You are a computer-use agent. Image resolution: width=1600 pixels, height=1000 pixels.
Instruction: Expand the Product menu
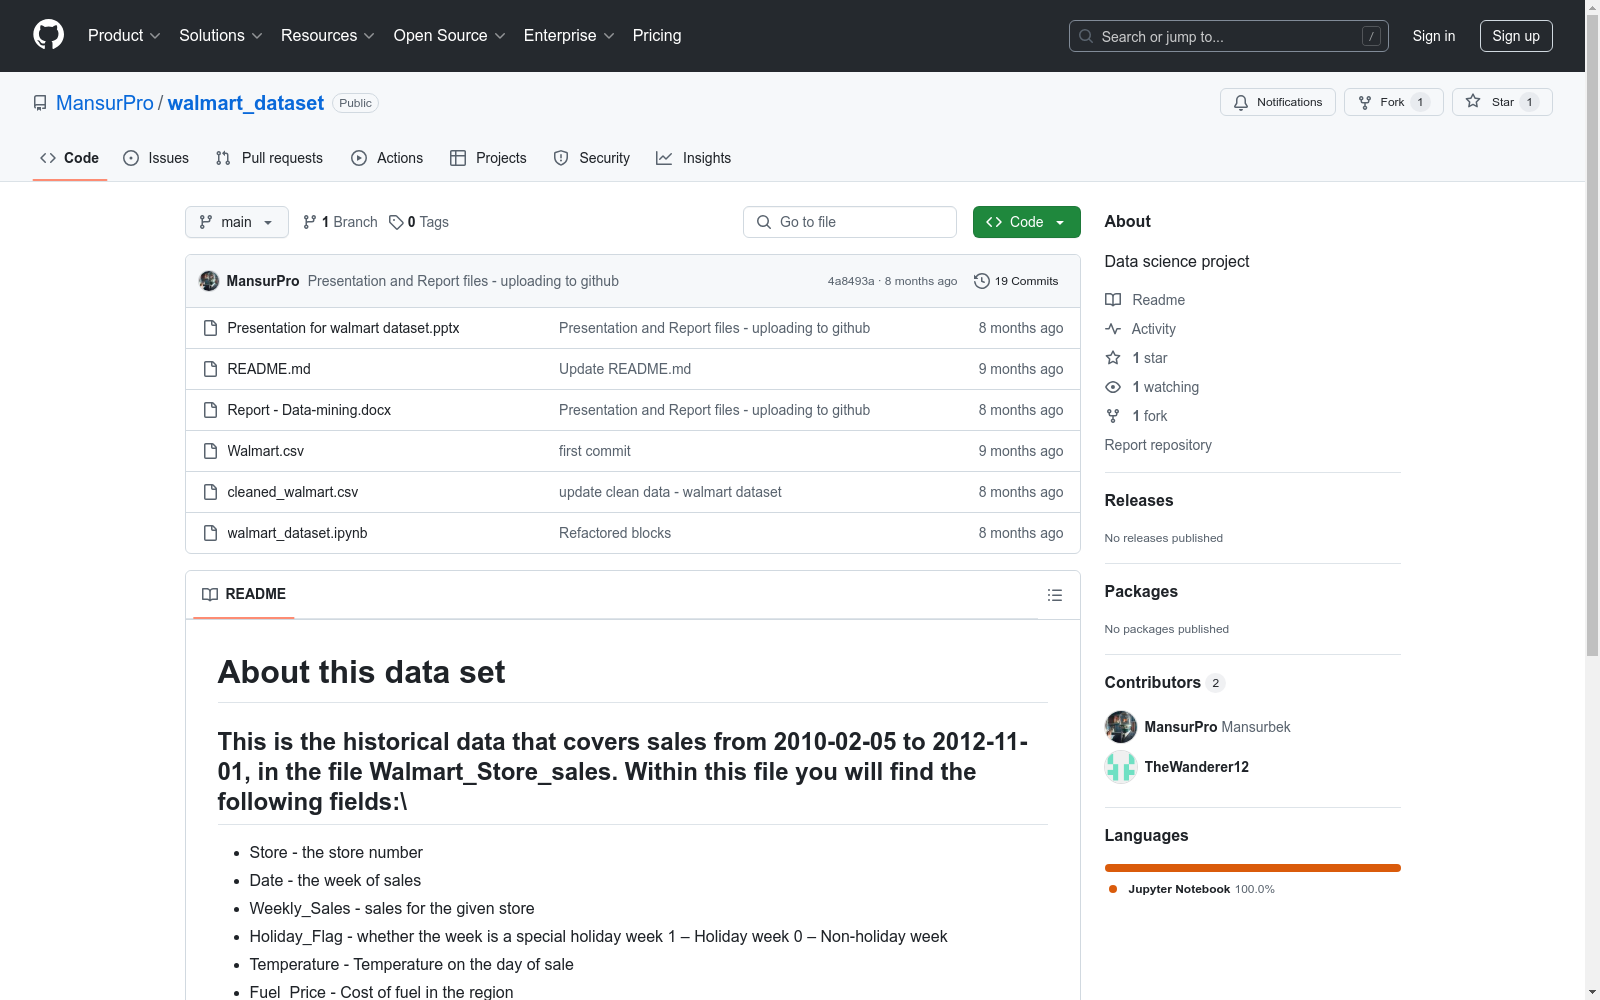click(124, 35)
